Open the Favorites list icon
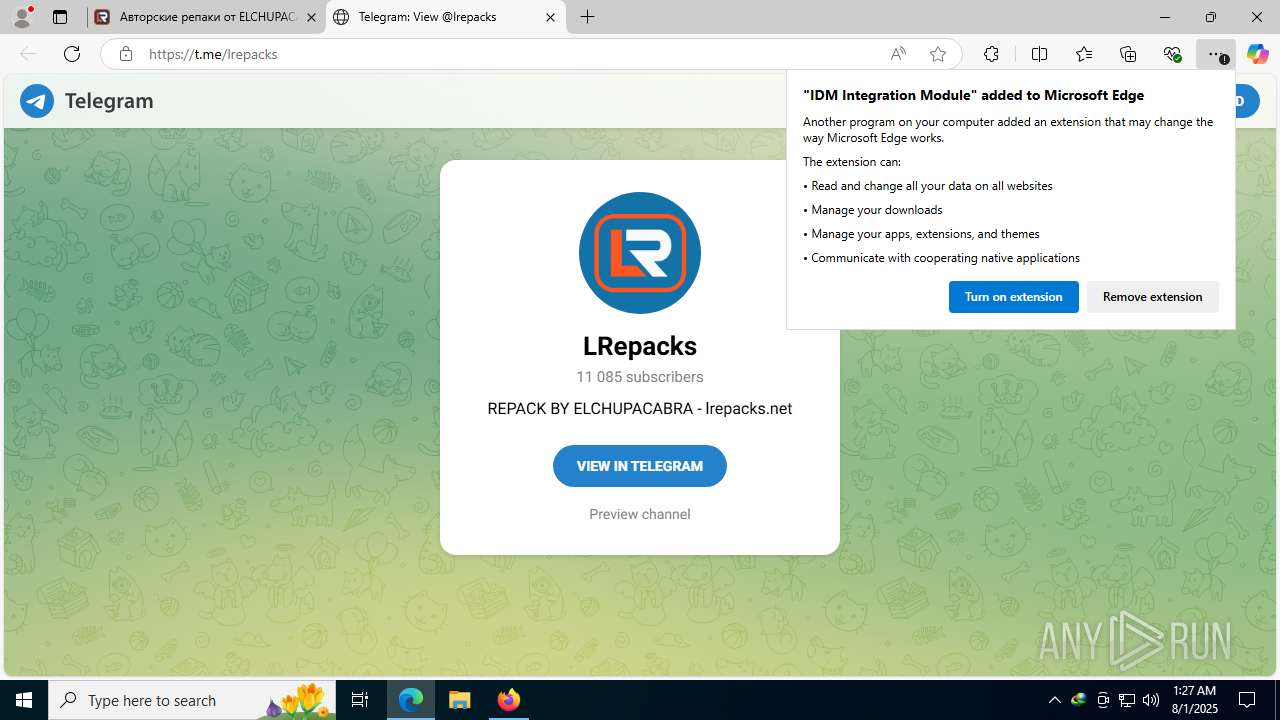Viewport: 1280px width, 720px height. [1084, 54]
